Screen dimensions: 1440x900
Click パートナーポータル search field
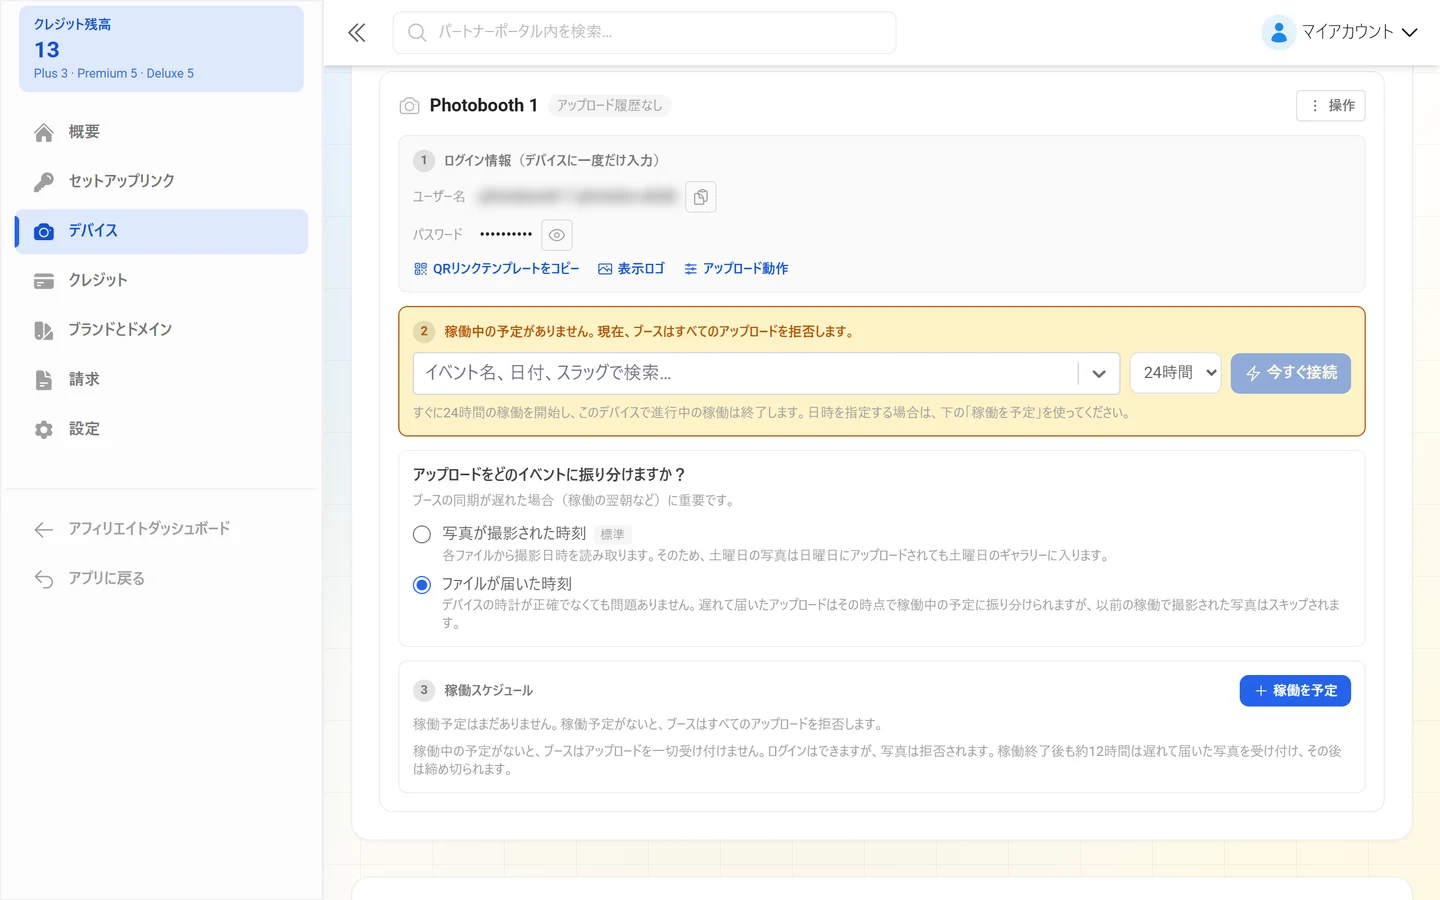tap(644, 33)
